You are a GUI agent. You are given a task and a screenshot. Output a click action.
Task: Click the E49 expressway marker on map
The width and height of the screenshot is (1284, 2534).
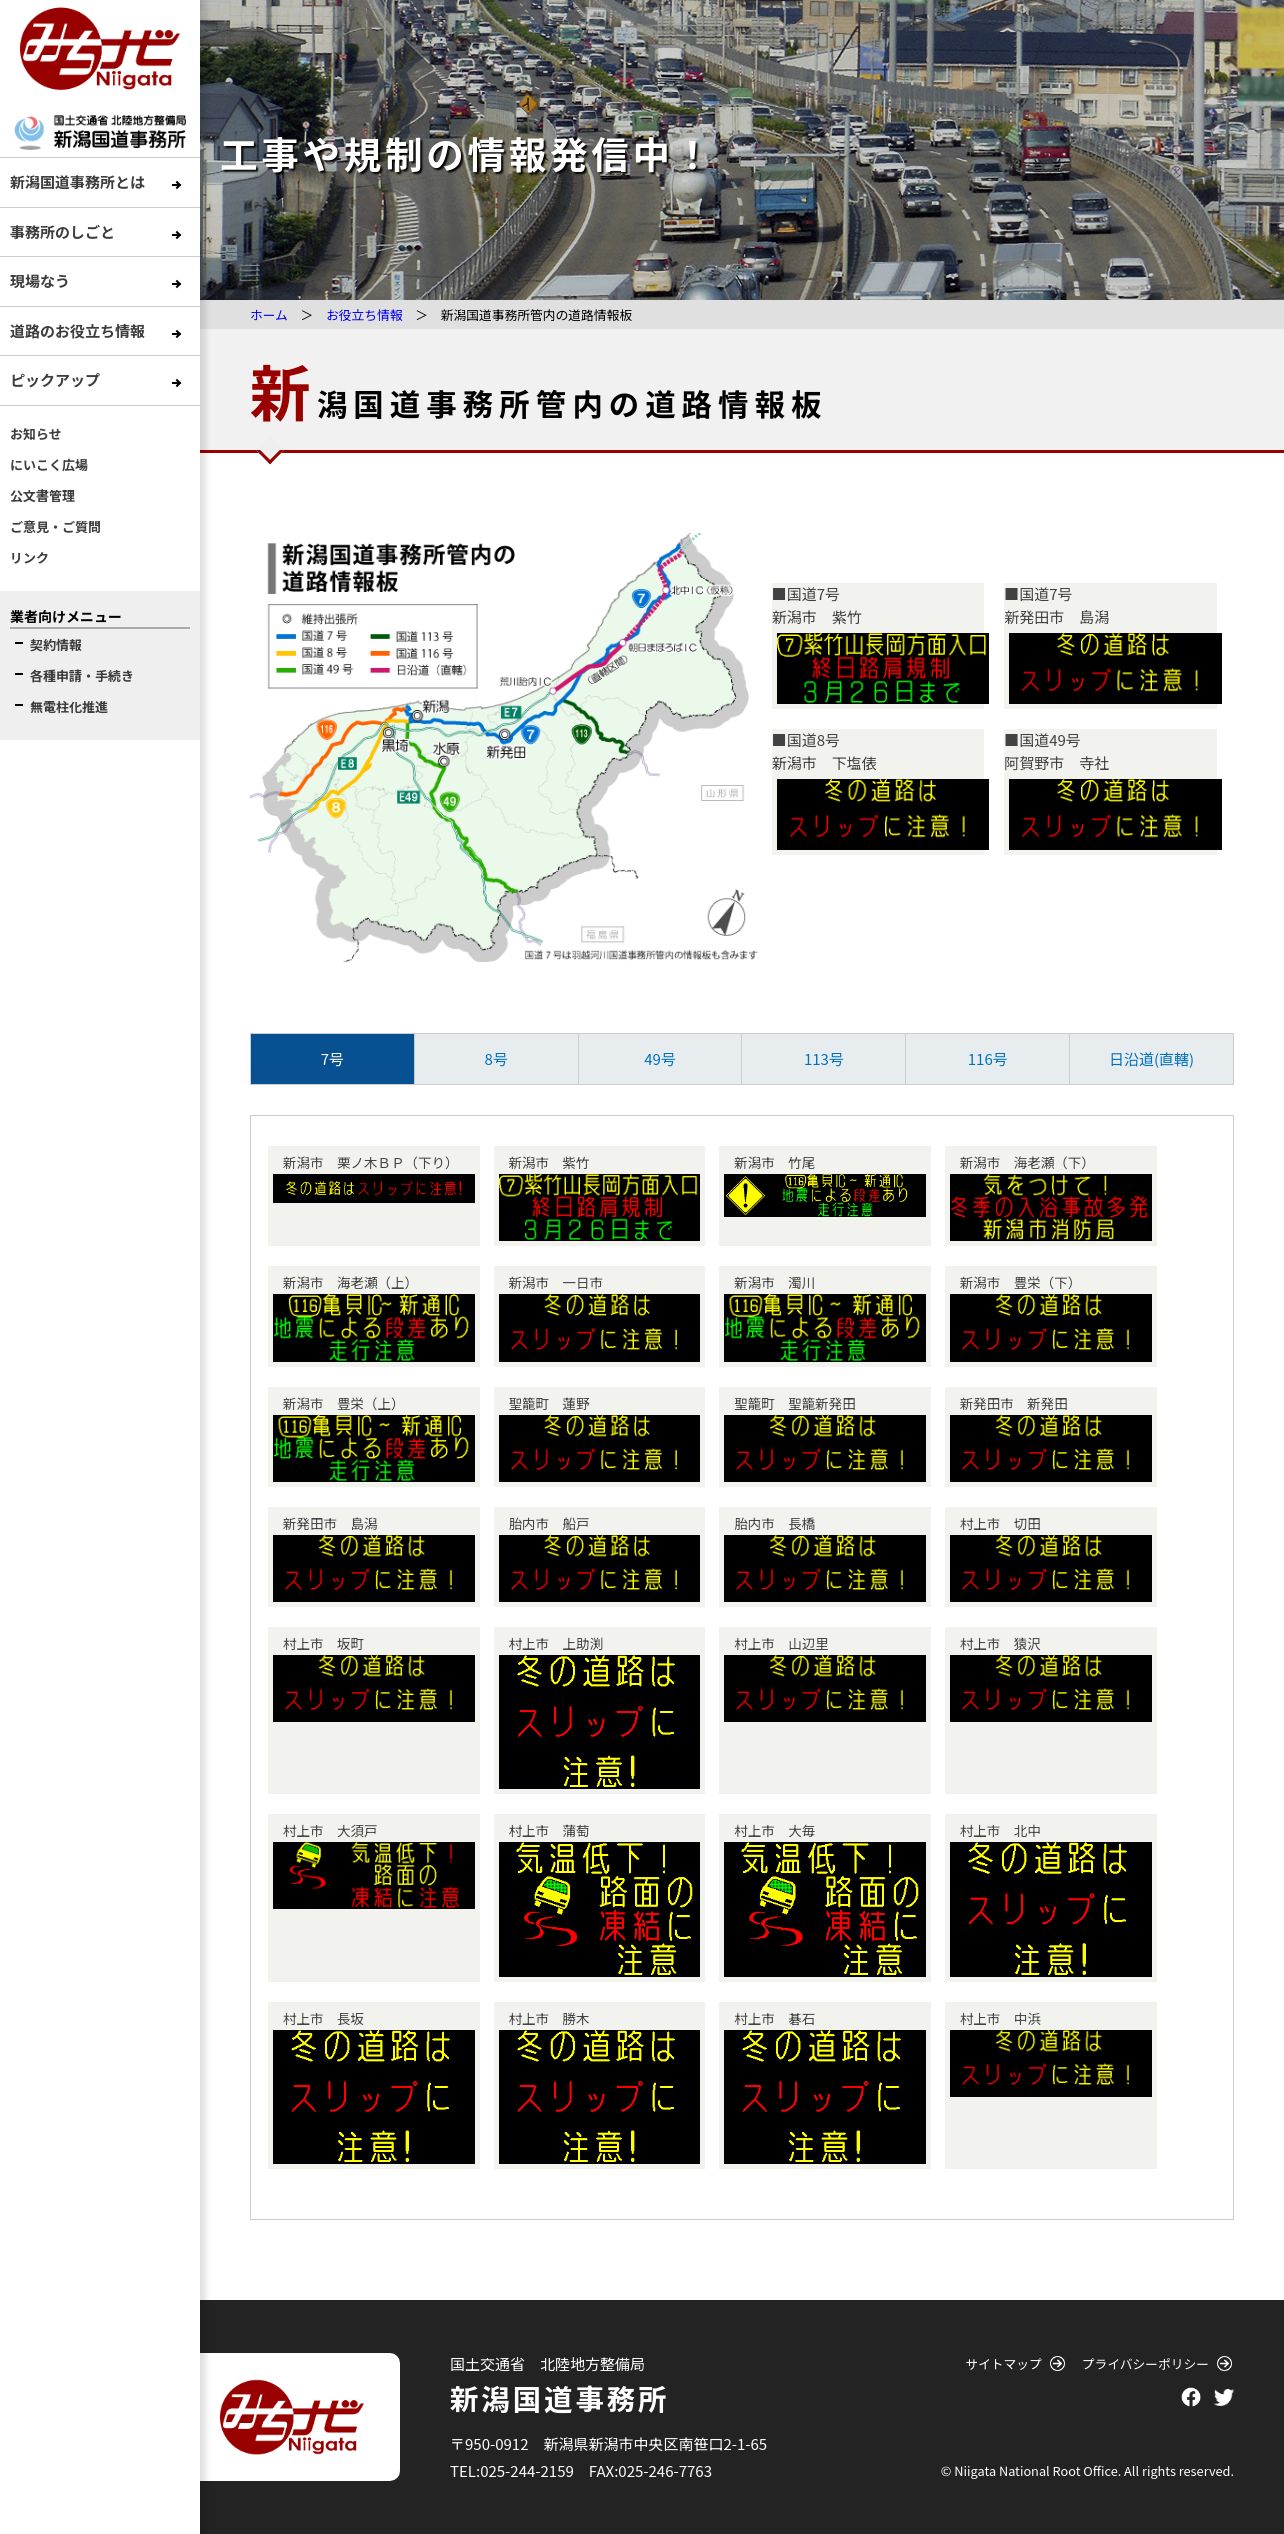(408, 797)
